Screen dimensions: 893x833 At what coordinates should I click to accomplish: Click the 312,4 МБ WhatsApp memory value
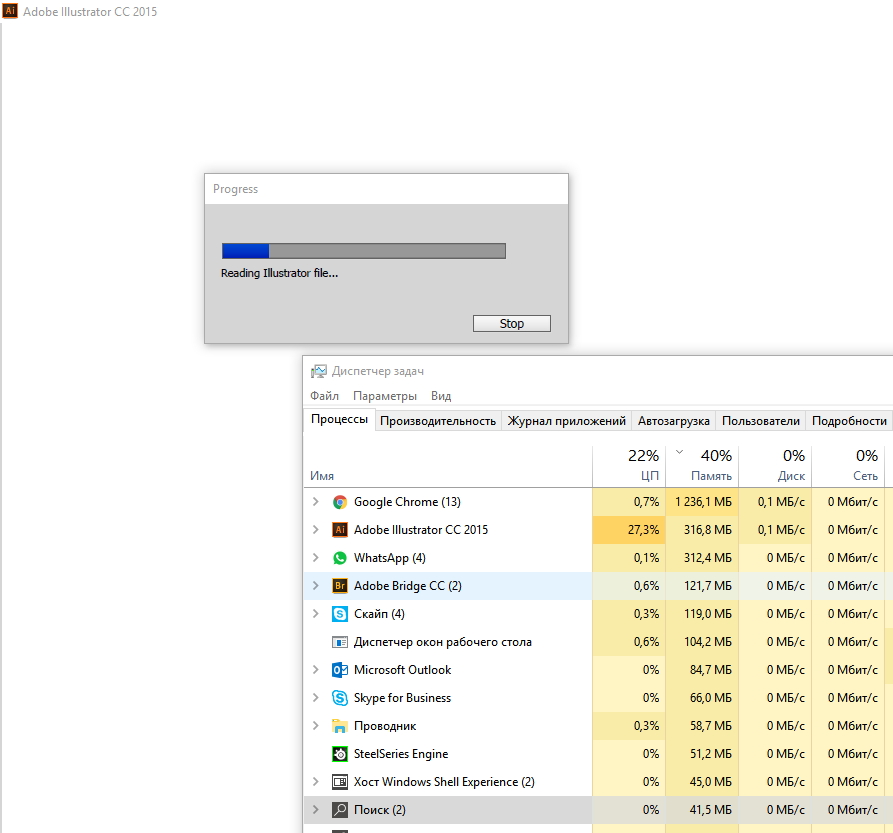pos(708,557)
